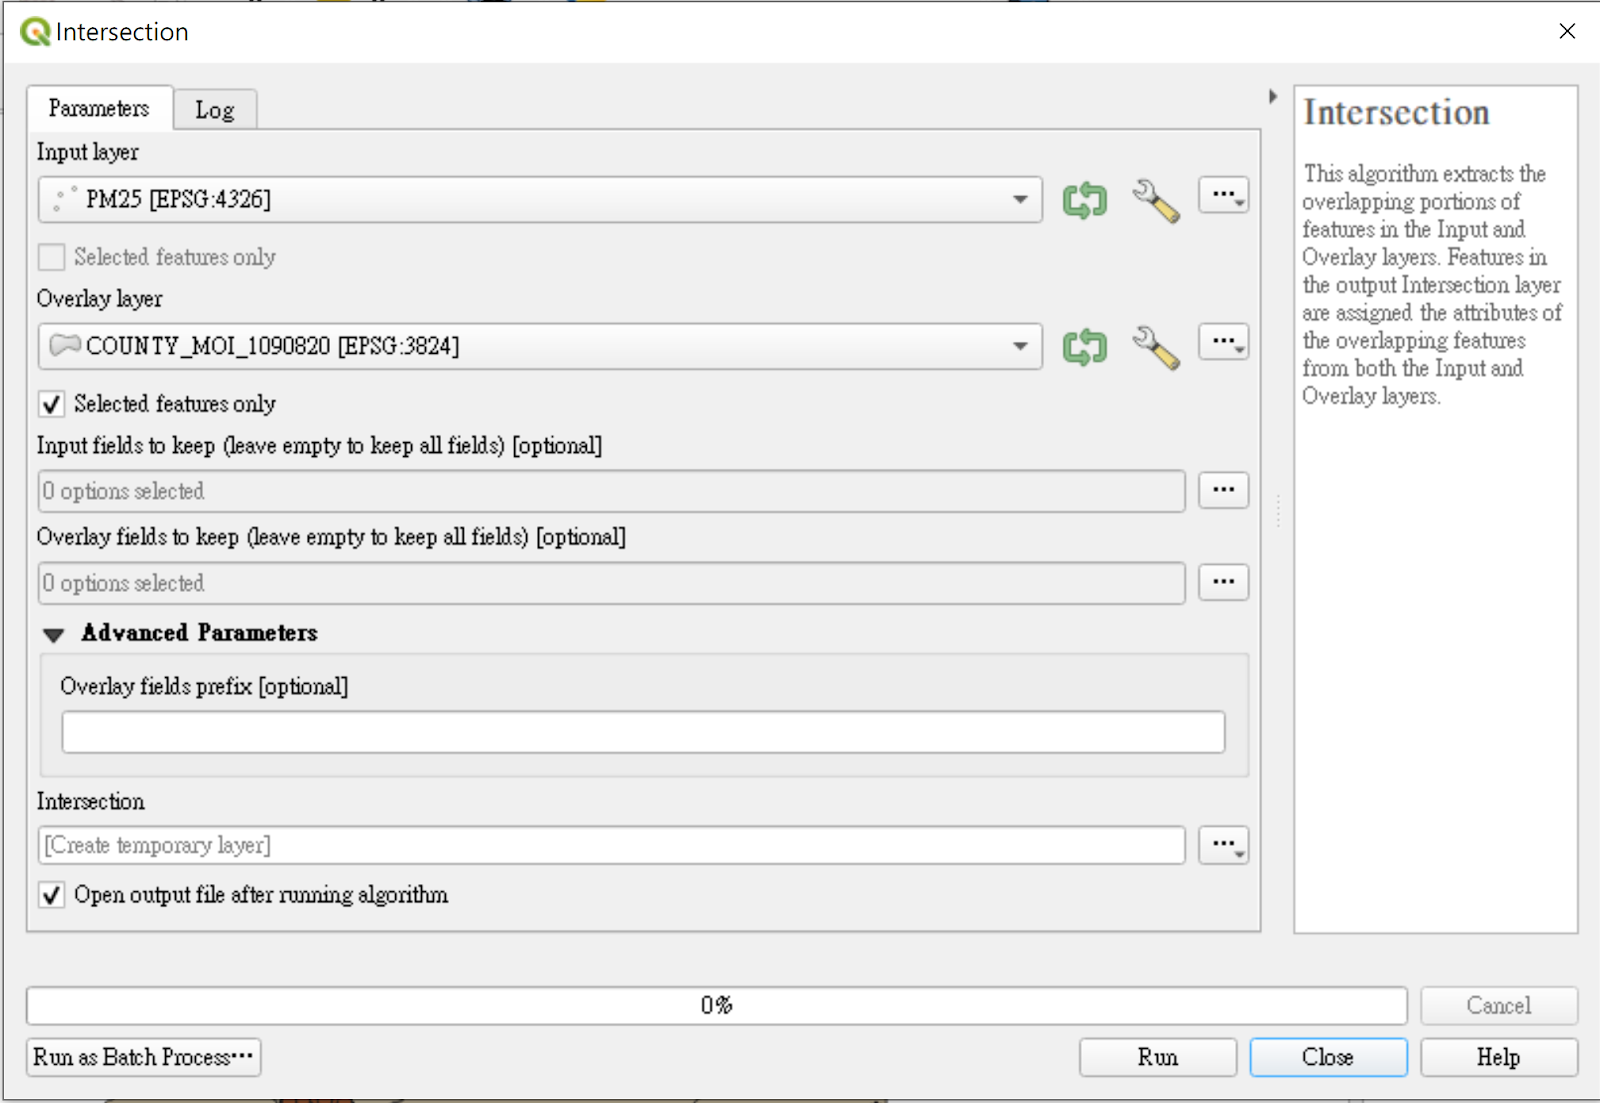Image resolution: width=1600 pixels, height=1103 pixels.
Task: Browse for Input layer with ellipsis button
Action: 1224,196
